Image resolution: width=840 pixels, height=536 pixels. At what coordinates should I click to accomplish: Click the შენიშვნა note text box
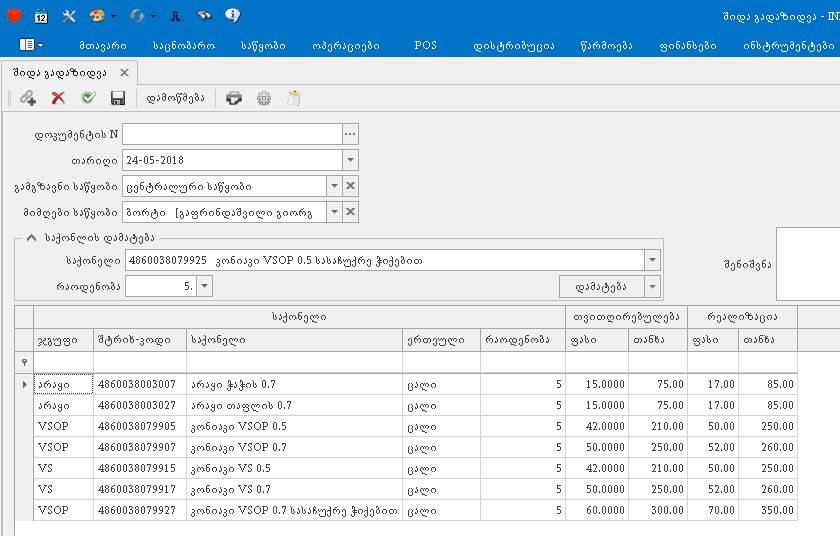tap(808, 264)
